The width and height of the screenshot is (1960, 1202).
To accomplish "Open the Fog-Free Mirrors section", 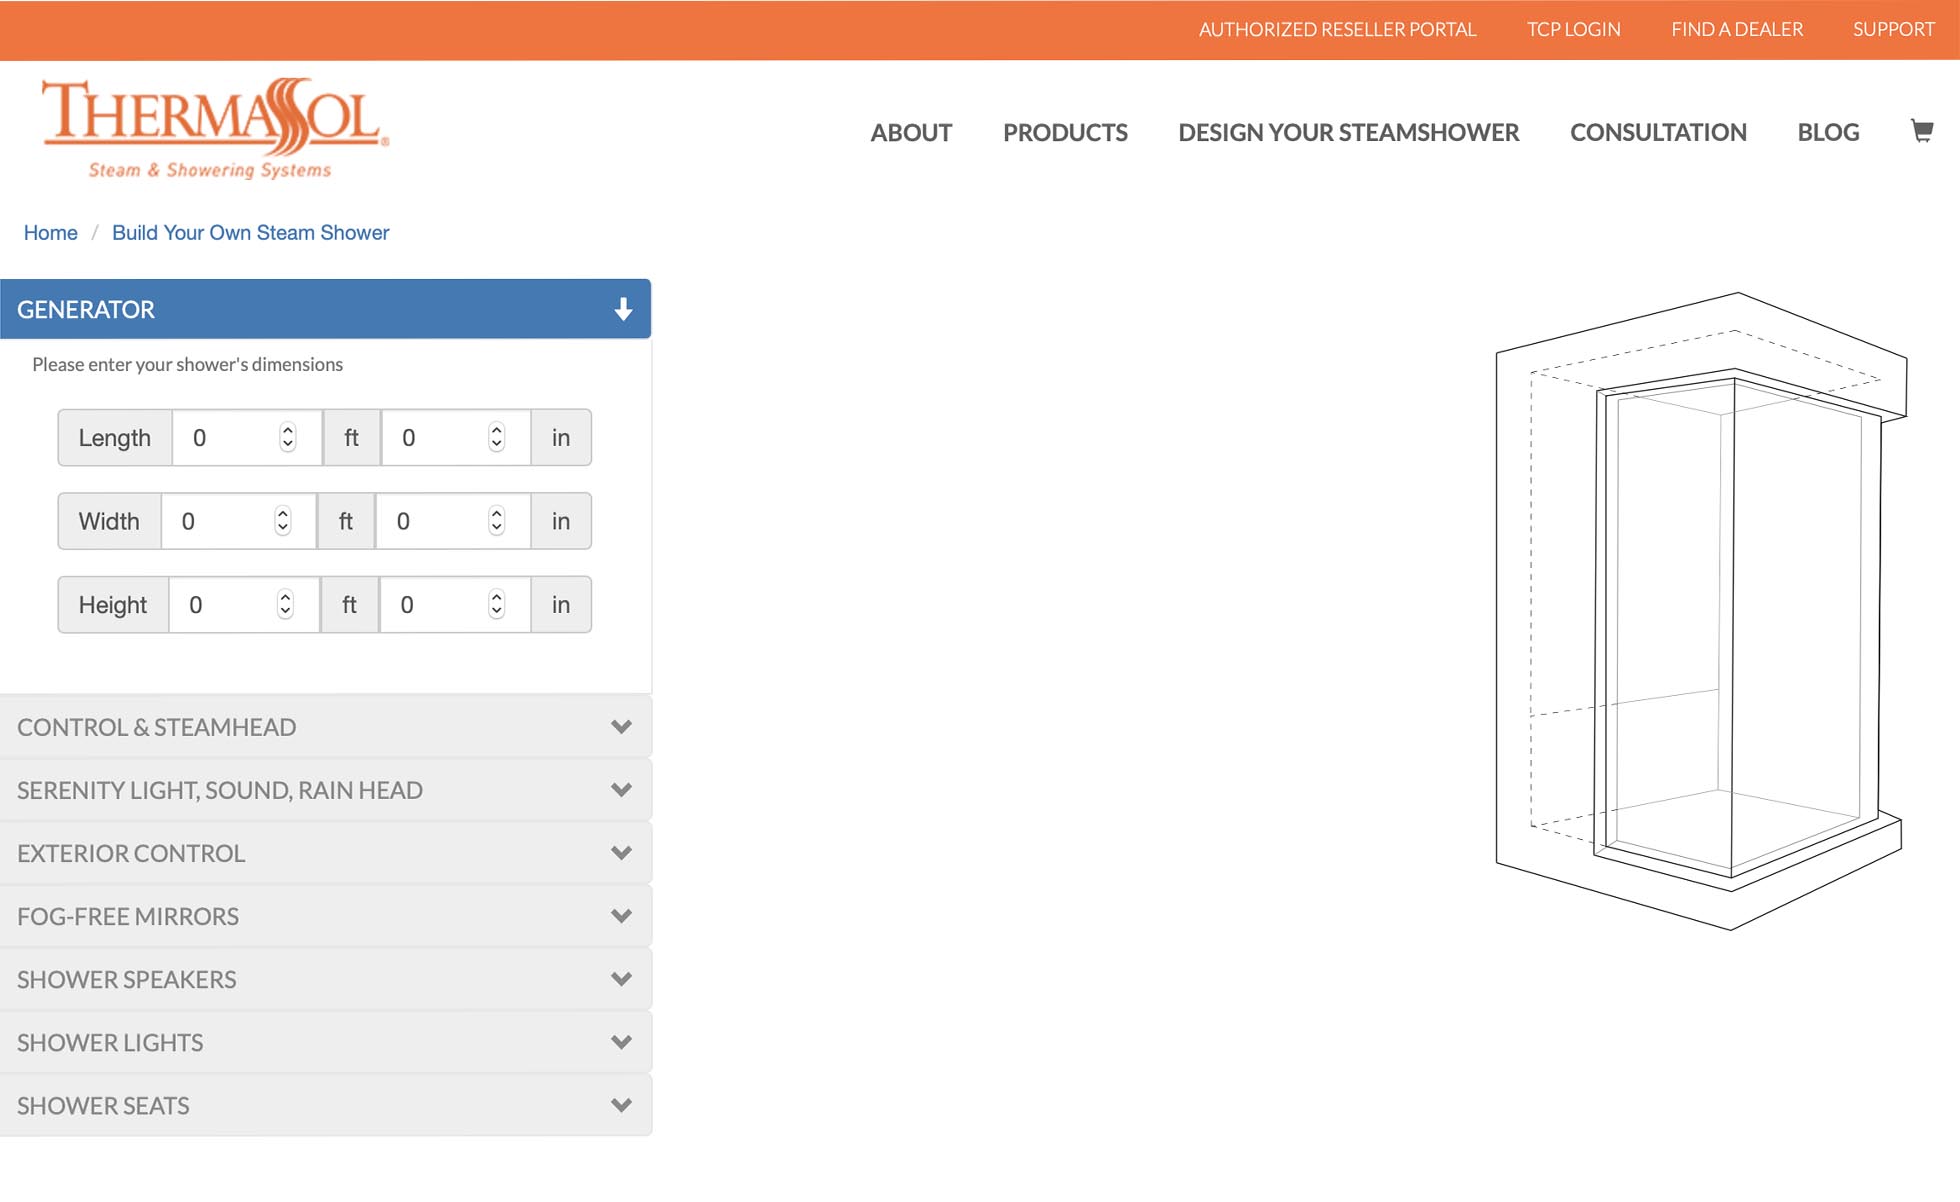I will tap(325, 916).
